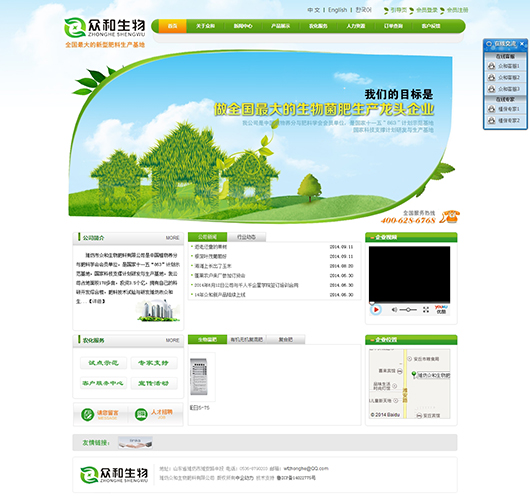Image resolution: width=530 pixels, height=497 pixels.
Task: Close the 在线交流 chat widget
Action: coord(522,44)
